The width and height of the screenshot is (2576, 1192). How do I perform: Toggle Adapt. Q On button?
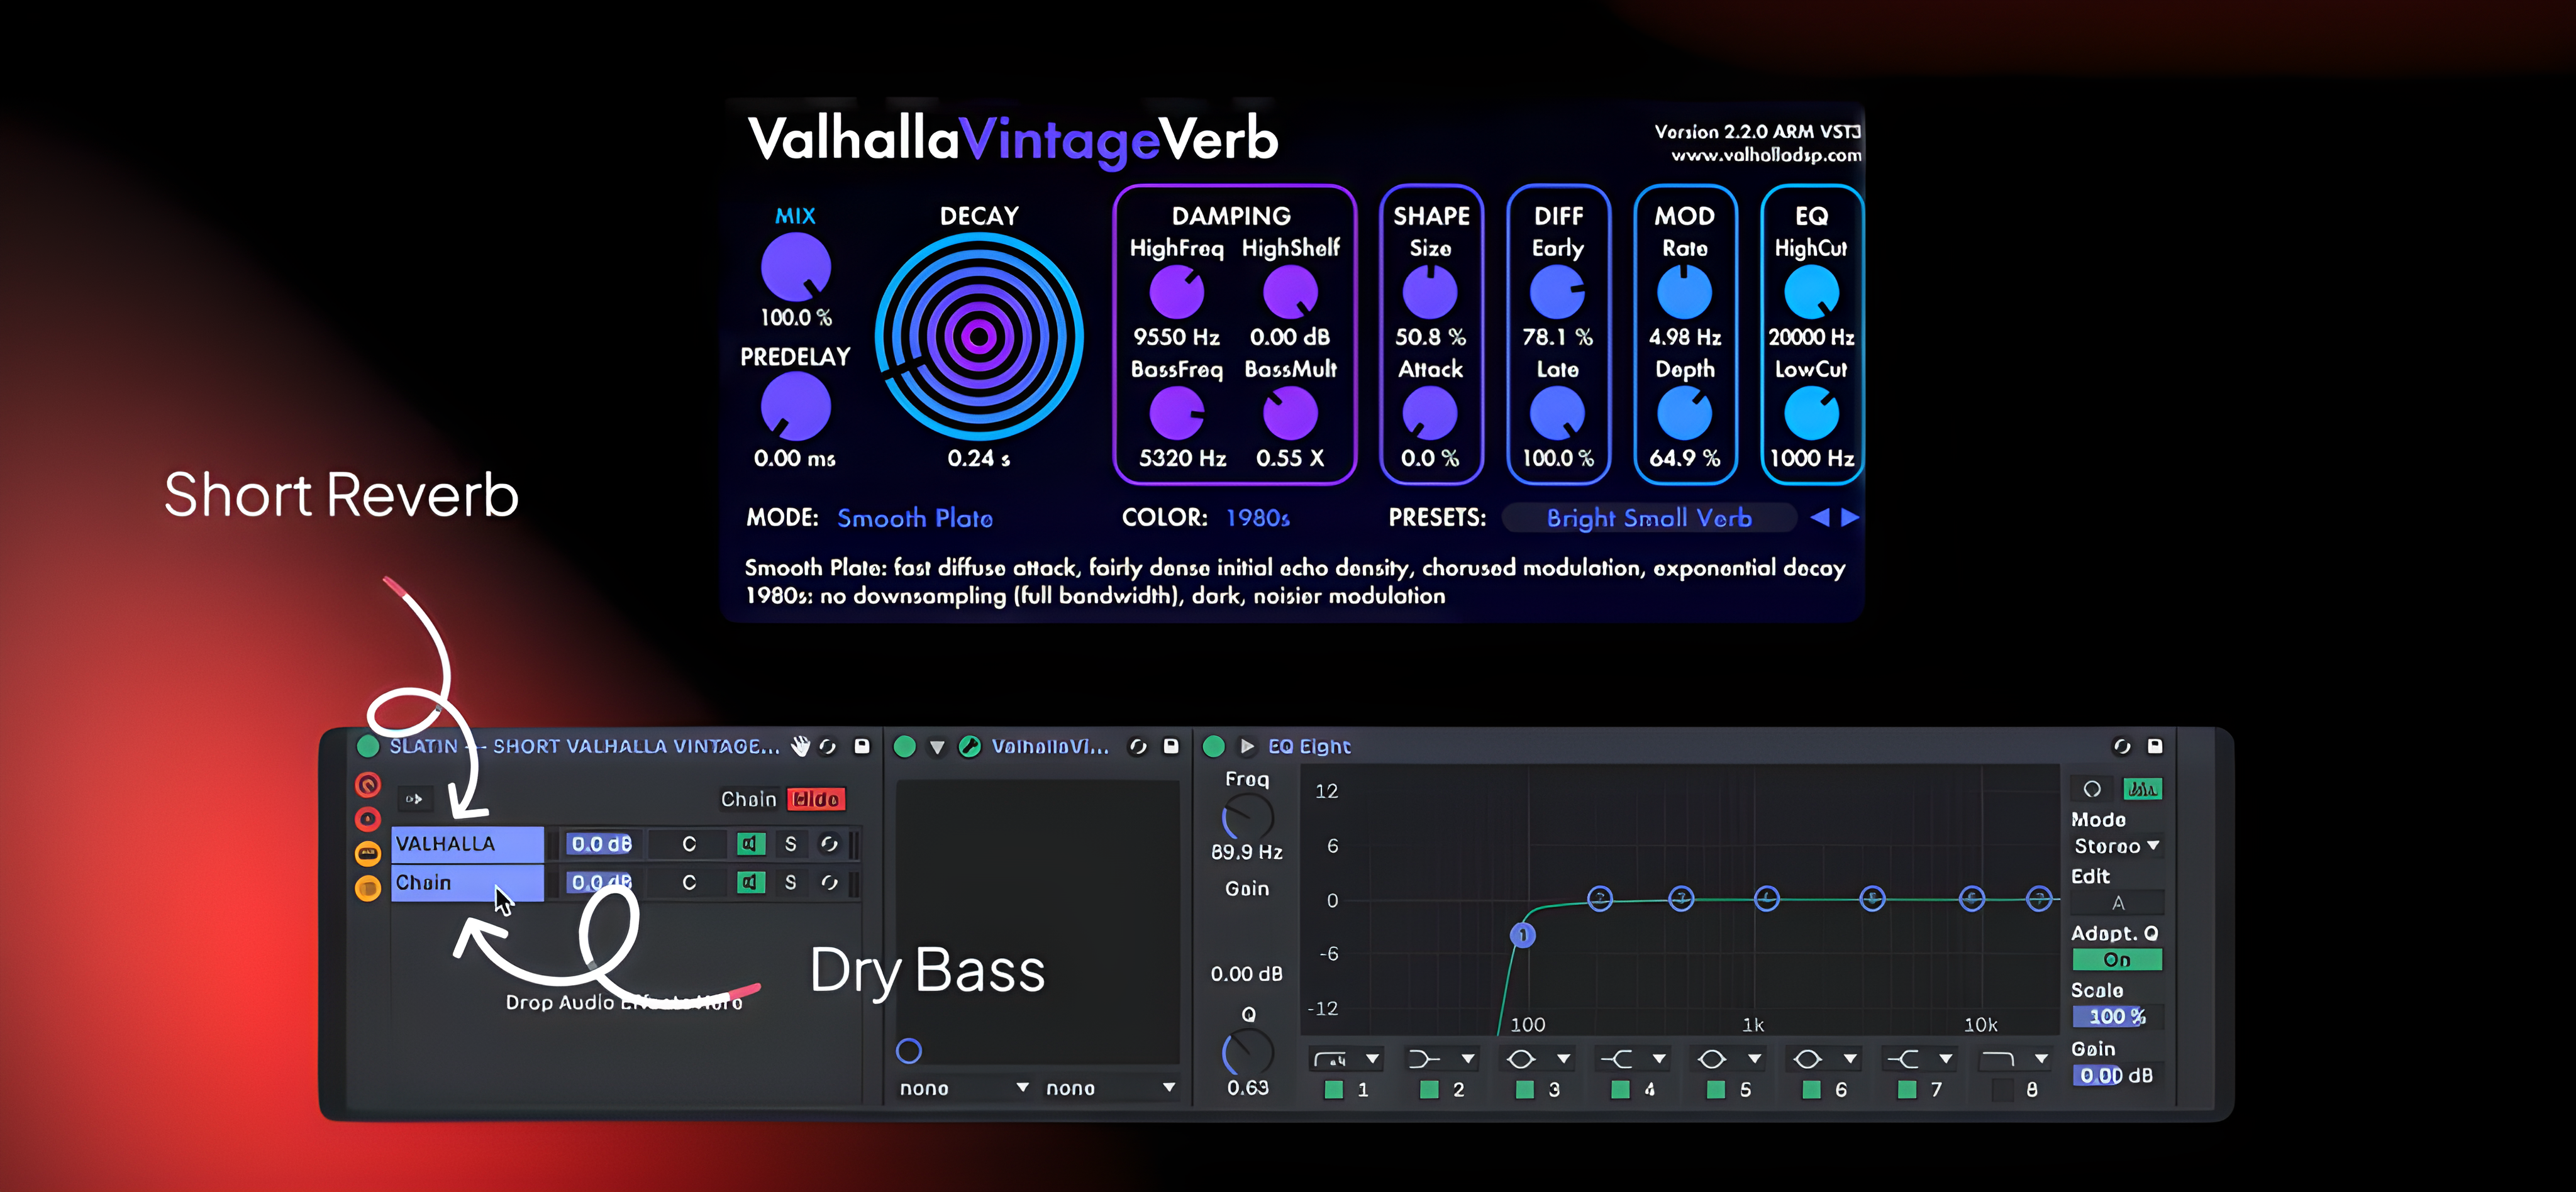coord(2117,960)
